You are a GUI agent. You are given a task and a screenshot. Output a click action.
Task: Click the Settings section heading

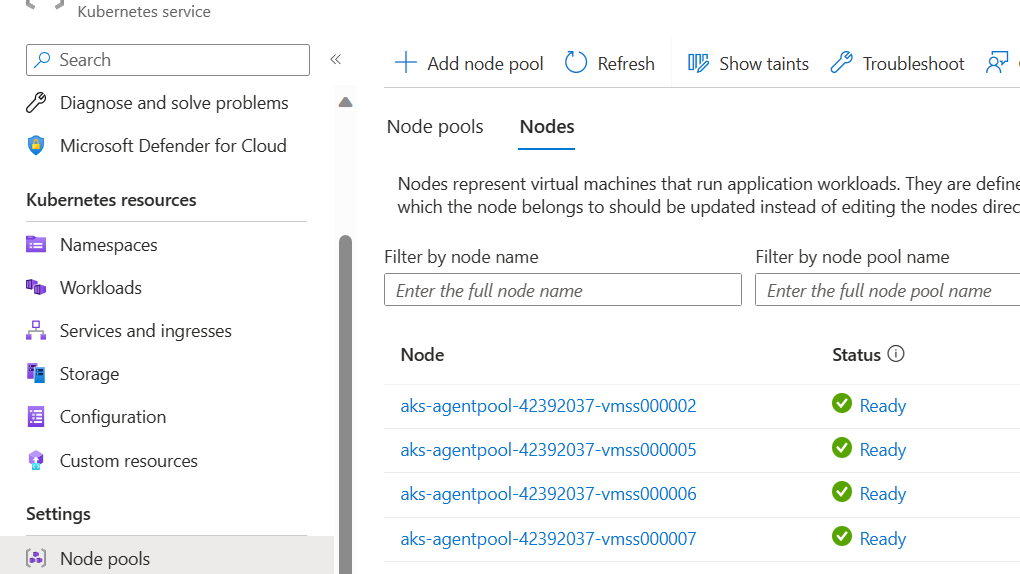tap(58, 514)
